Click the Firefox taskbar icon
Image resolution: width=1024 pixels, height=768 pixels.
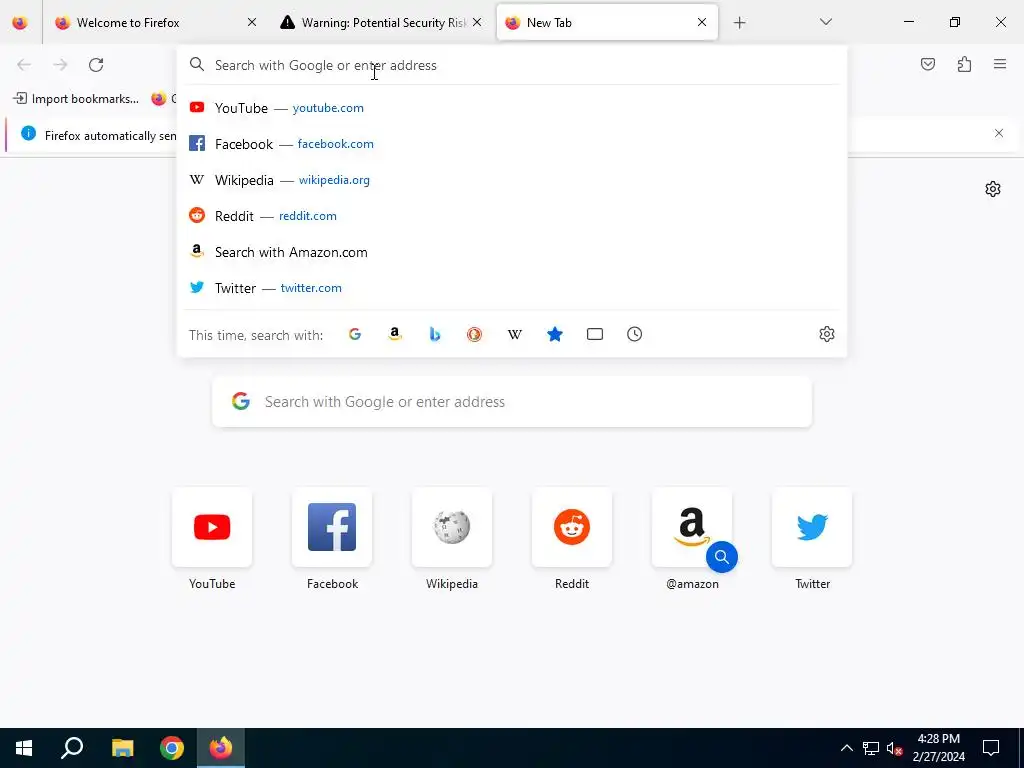[x=221, y=748]
